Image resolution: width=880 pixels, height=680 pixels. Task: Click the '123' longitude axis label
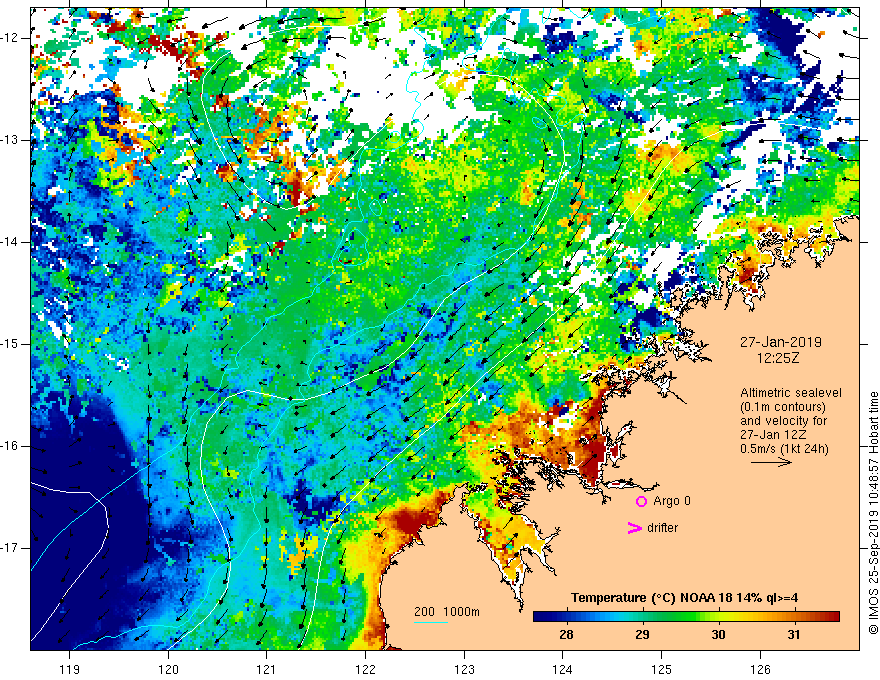(464, 670)
